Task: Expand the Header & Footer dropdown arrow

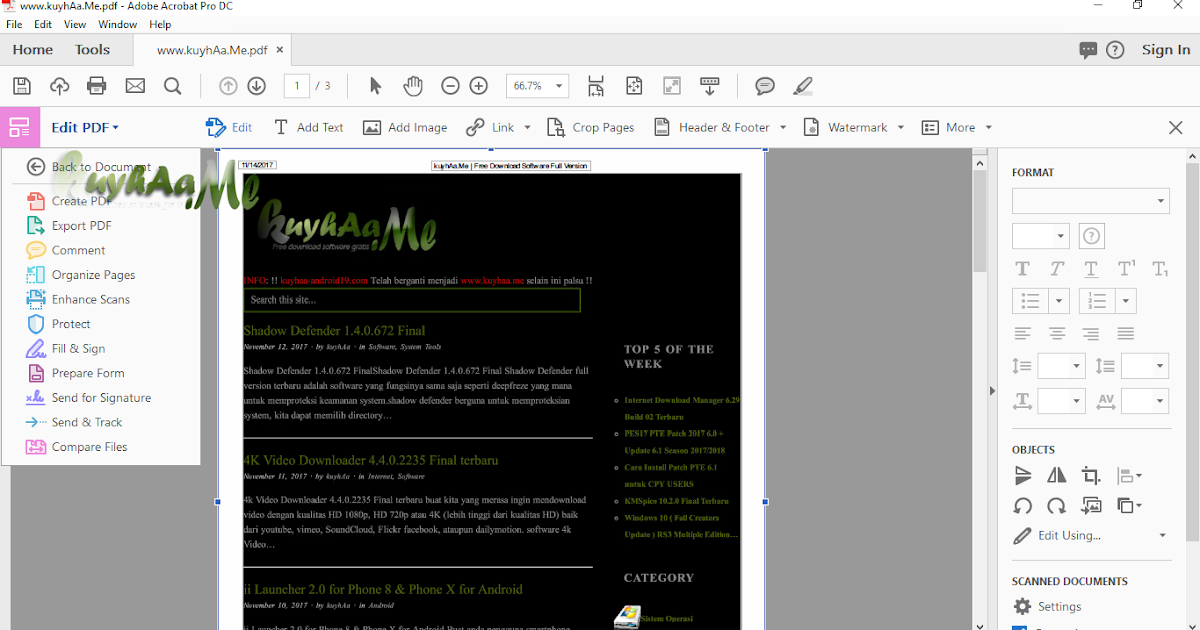Action: pos(782,128)
